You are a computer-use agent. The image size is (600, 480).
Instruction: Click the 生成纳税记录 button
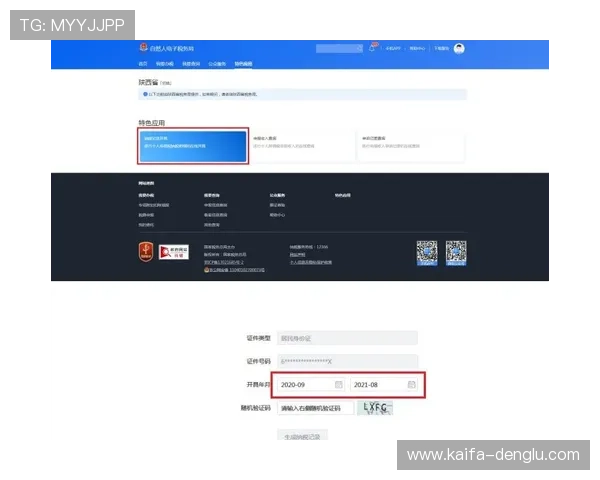click(302, 436)
